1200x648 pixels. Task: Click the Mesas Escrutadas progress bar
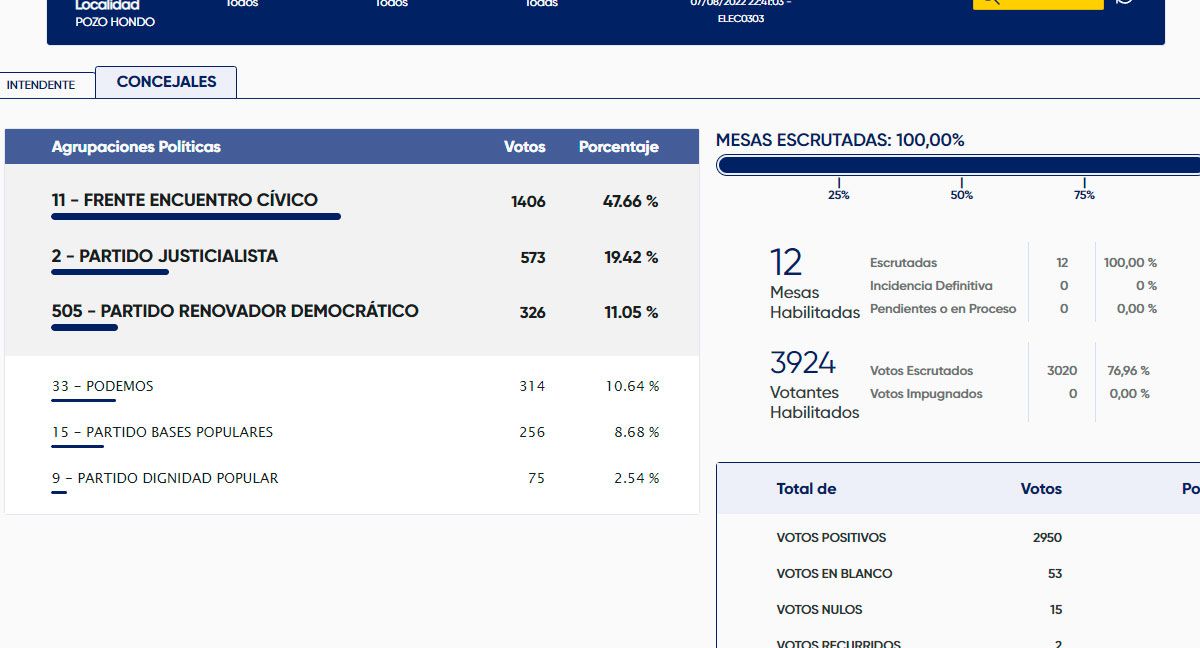(x=958, y=166)
